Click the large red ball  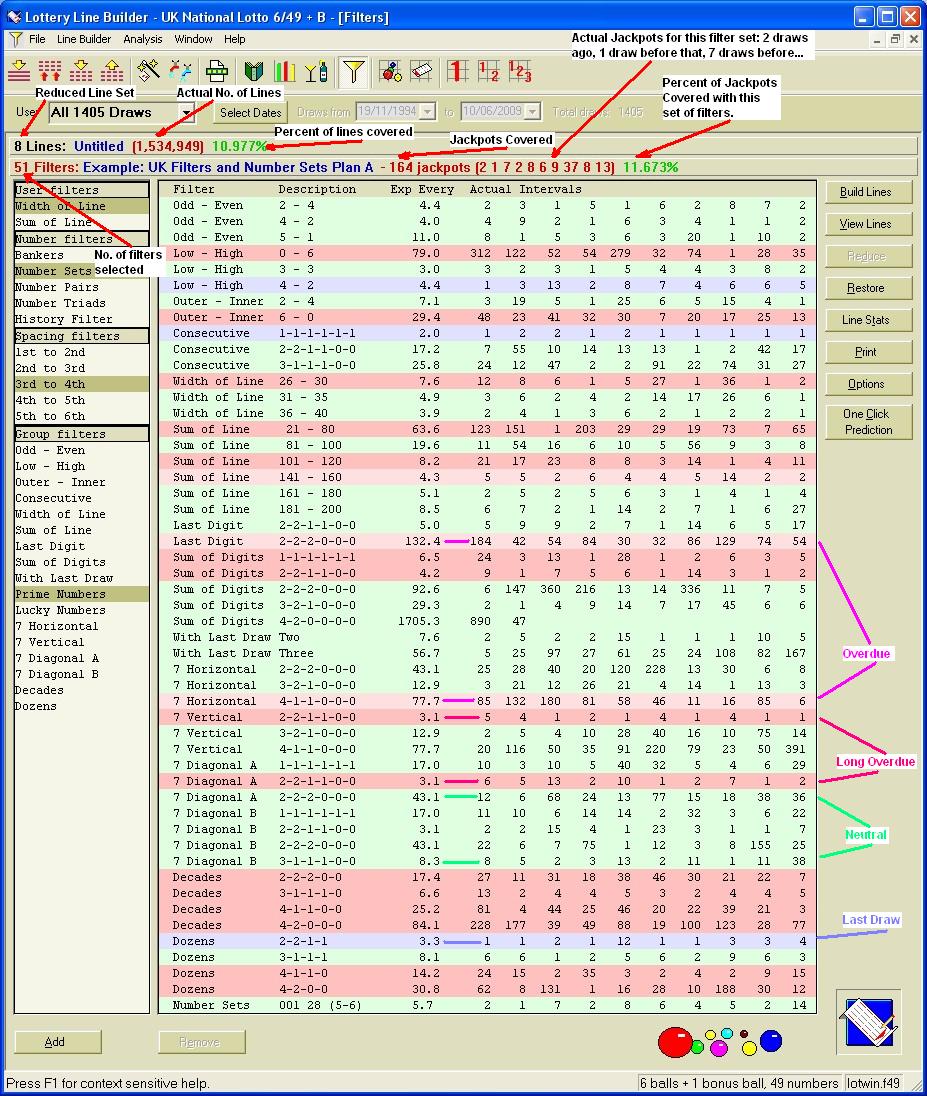tap(675, 1041)
